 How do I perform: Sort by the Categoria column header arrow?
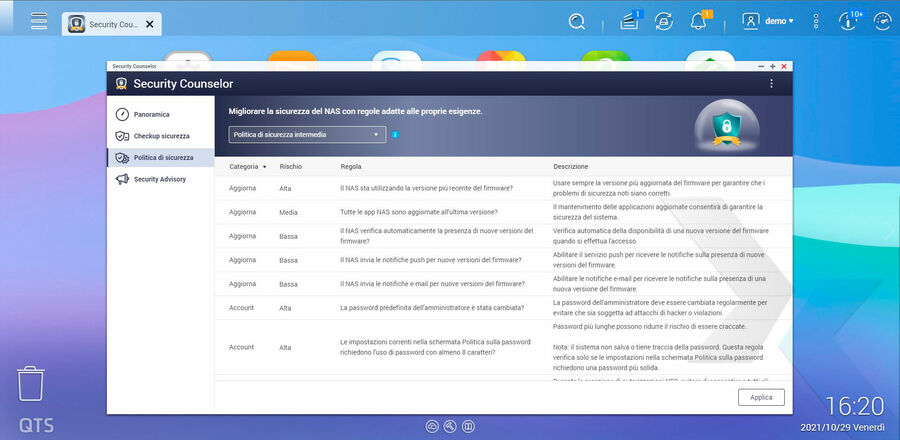pyautogui.click(x=265, y=167)
